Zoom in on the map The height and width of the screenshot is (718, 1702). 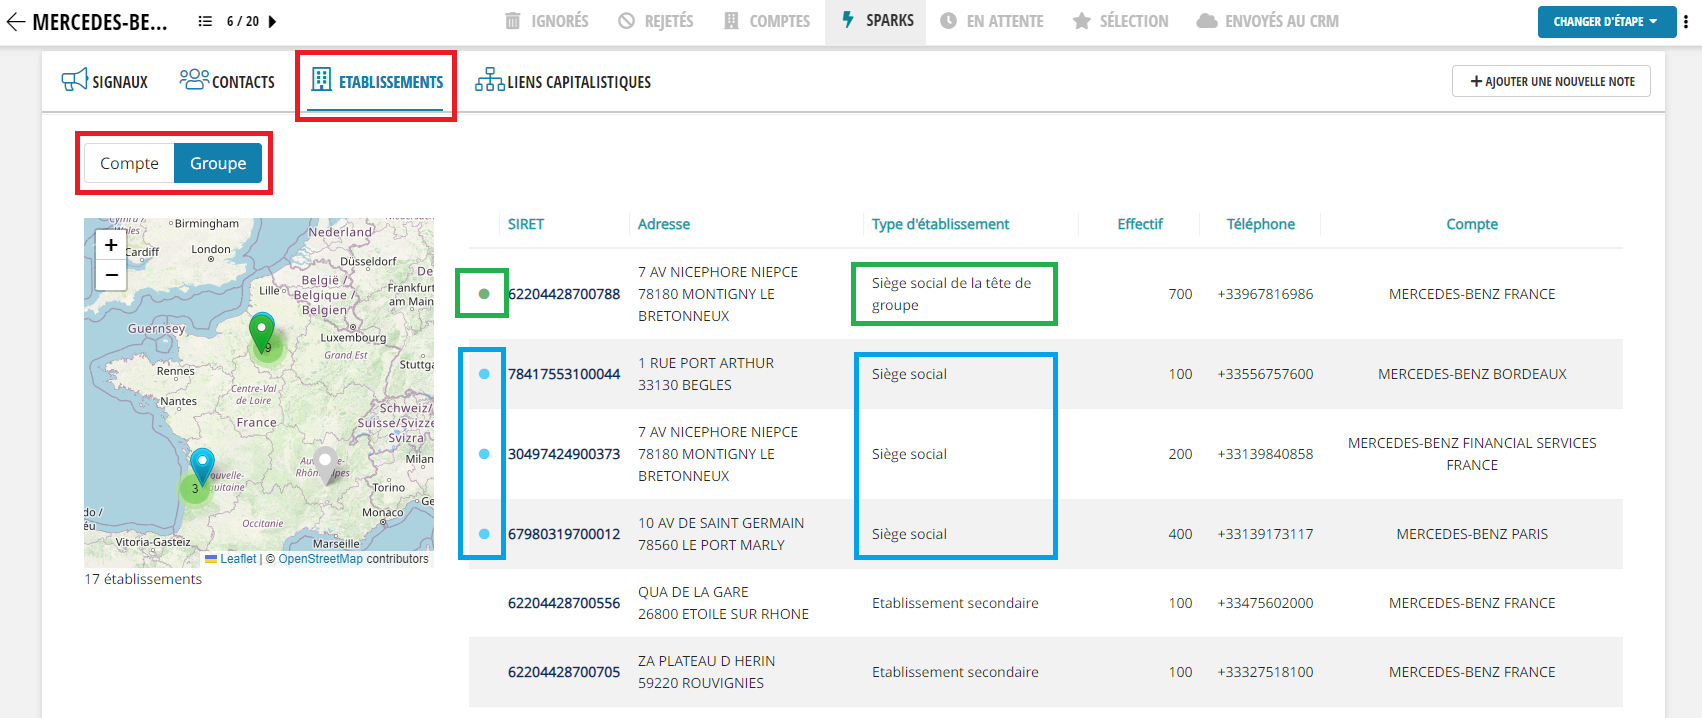(111, 245)
